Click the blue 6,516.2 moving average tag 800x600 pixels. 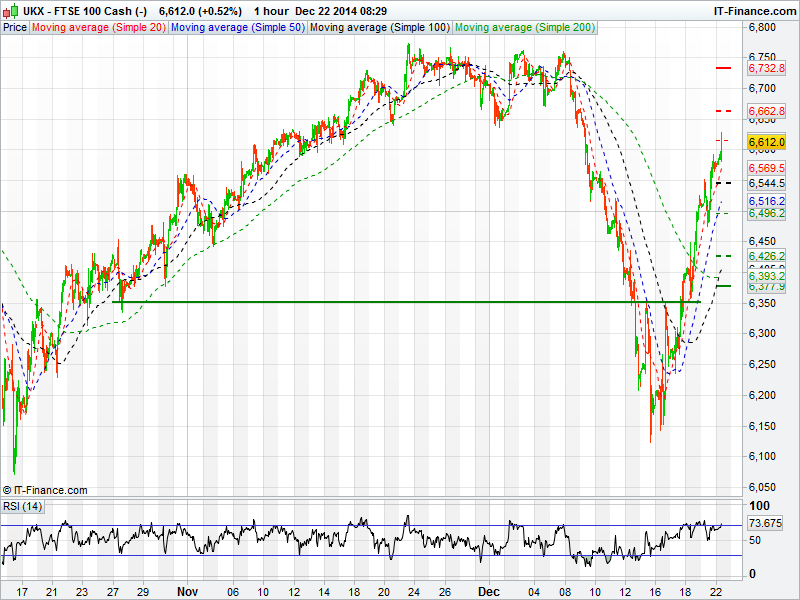(766, 201)
